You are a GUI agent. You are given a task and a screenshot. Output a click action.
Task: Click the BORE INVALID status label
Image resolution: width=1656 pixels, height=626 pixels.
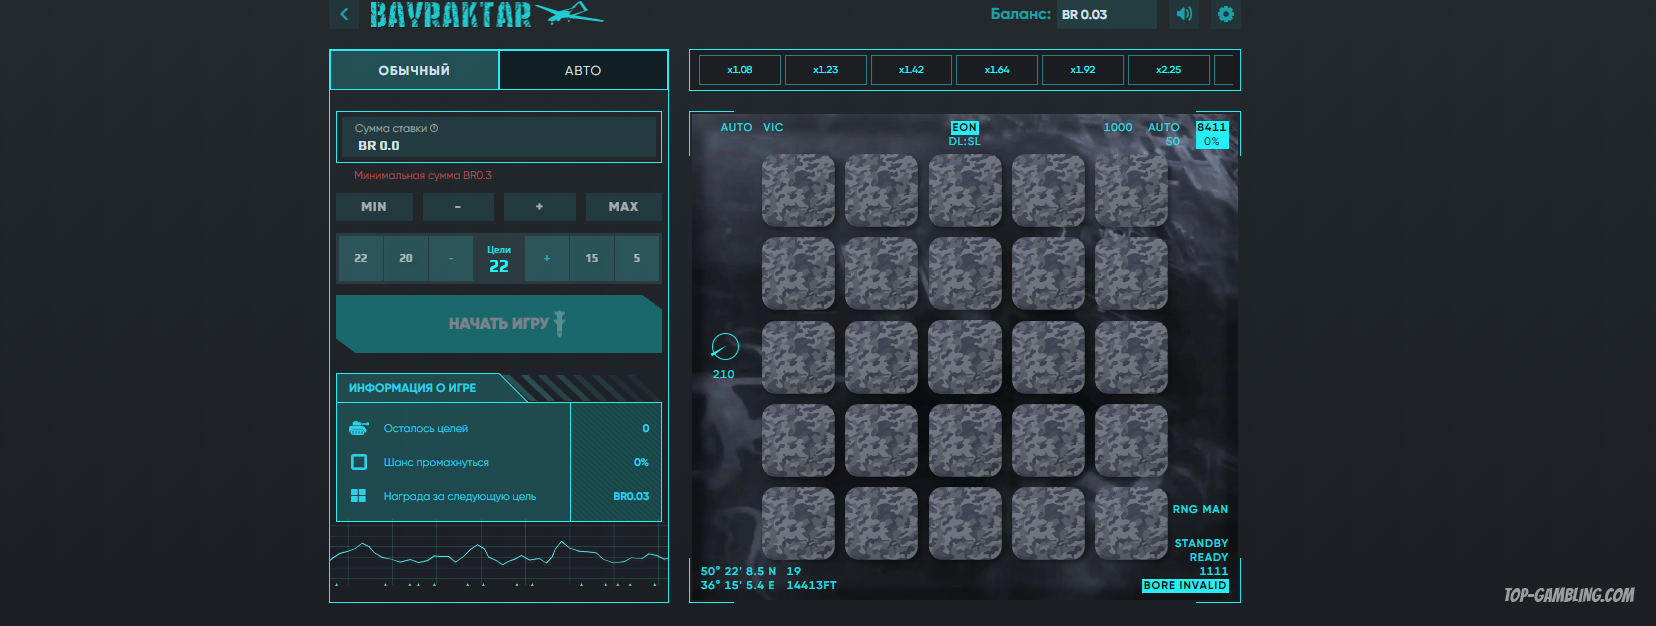[x=1185, y=586]
